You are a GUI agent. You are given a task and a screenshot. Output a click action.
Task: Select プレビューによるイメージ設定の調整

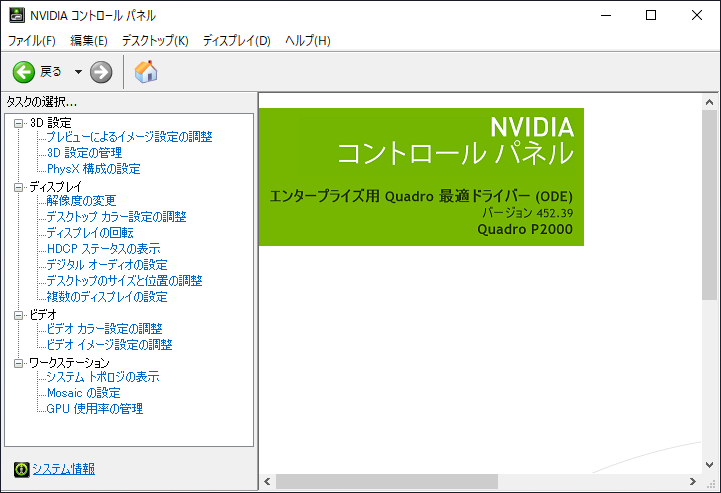pos(129,137)
